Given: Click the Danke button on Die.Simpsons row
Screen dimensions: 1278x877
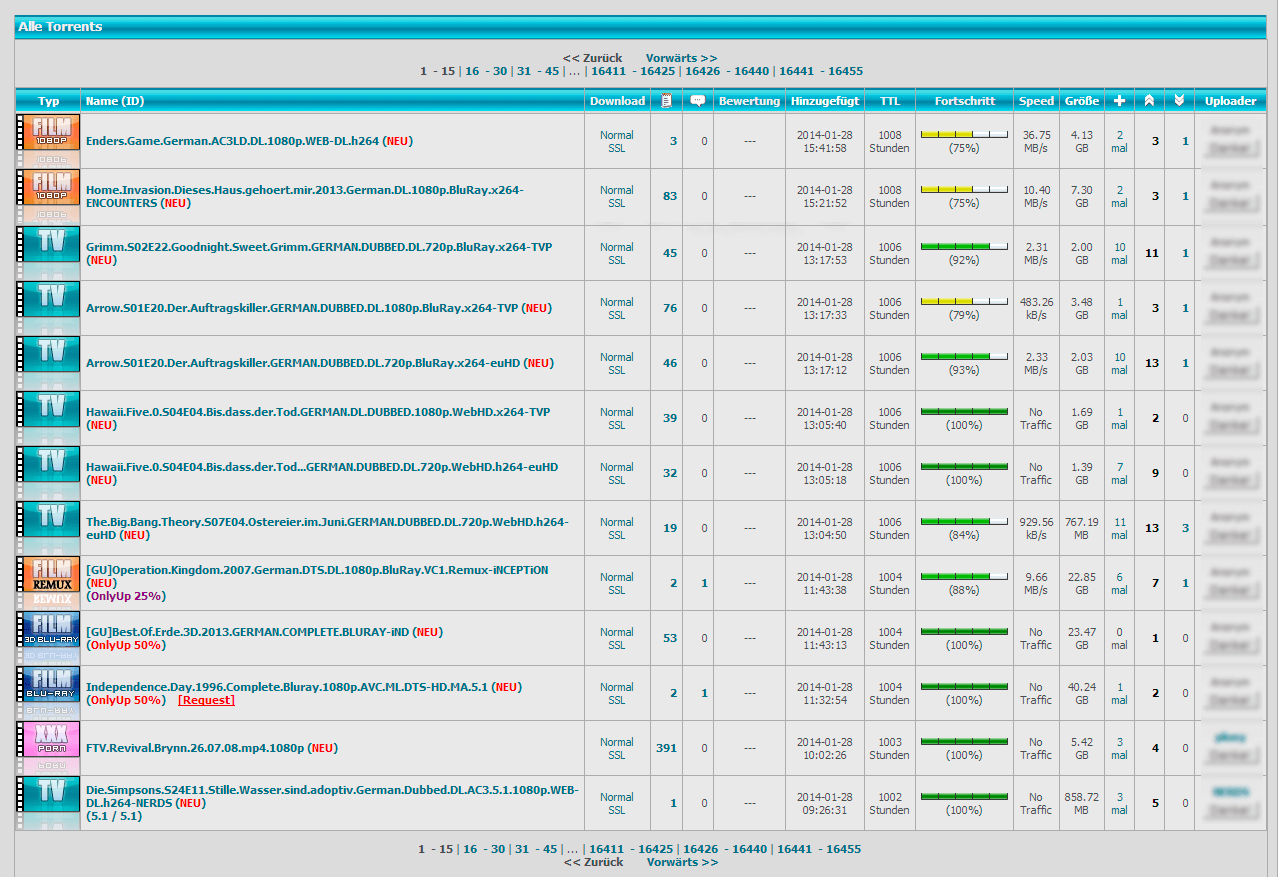Looking at the screenshot, I should (x=1230, y=810).
